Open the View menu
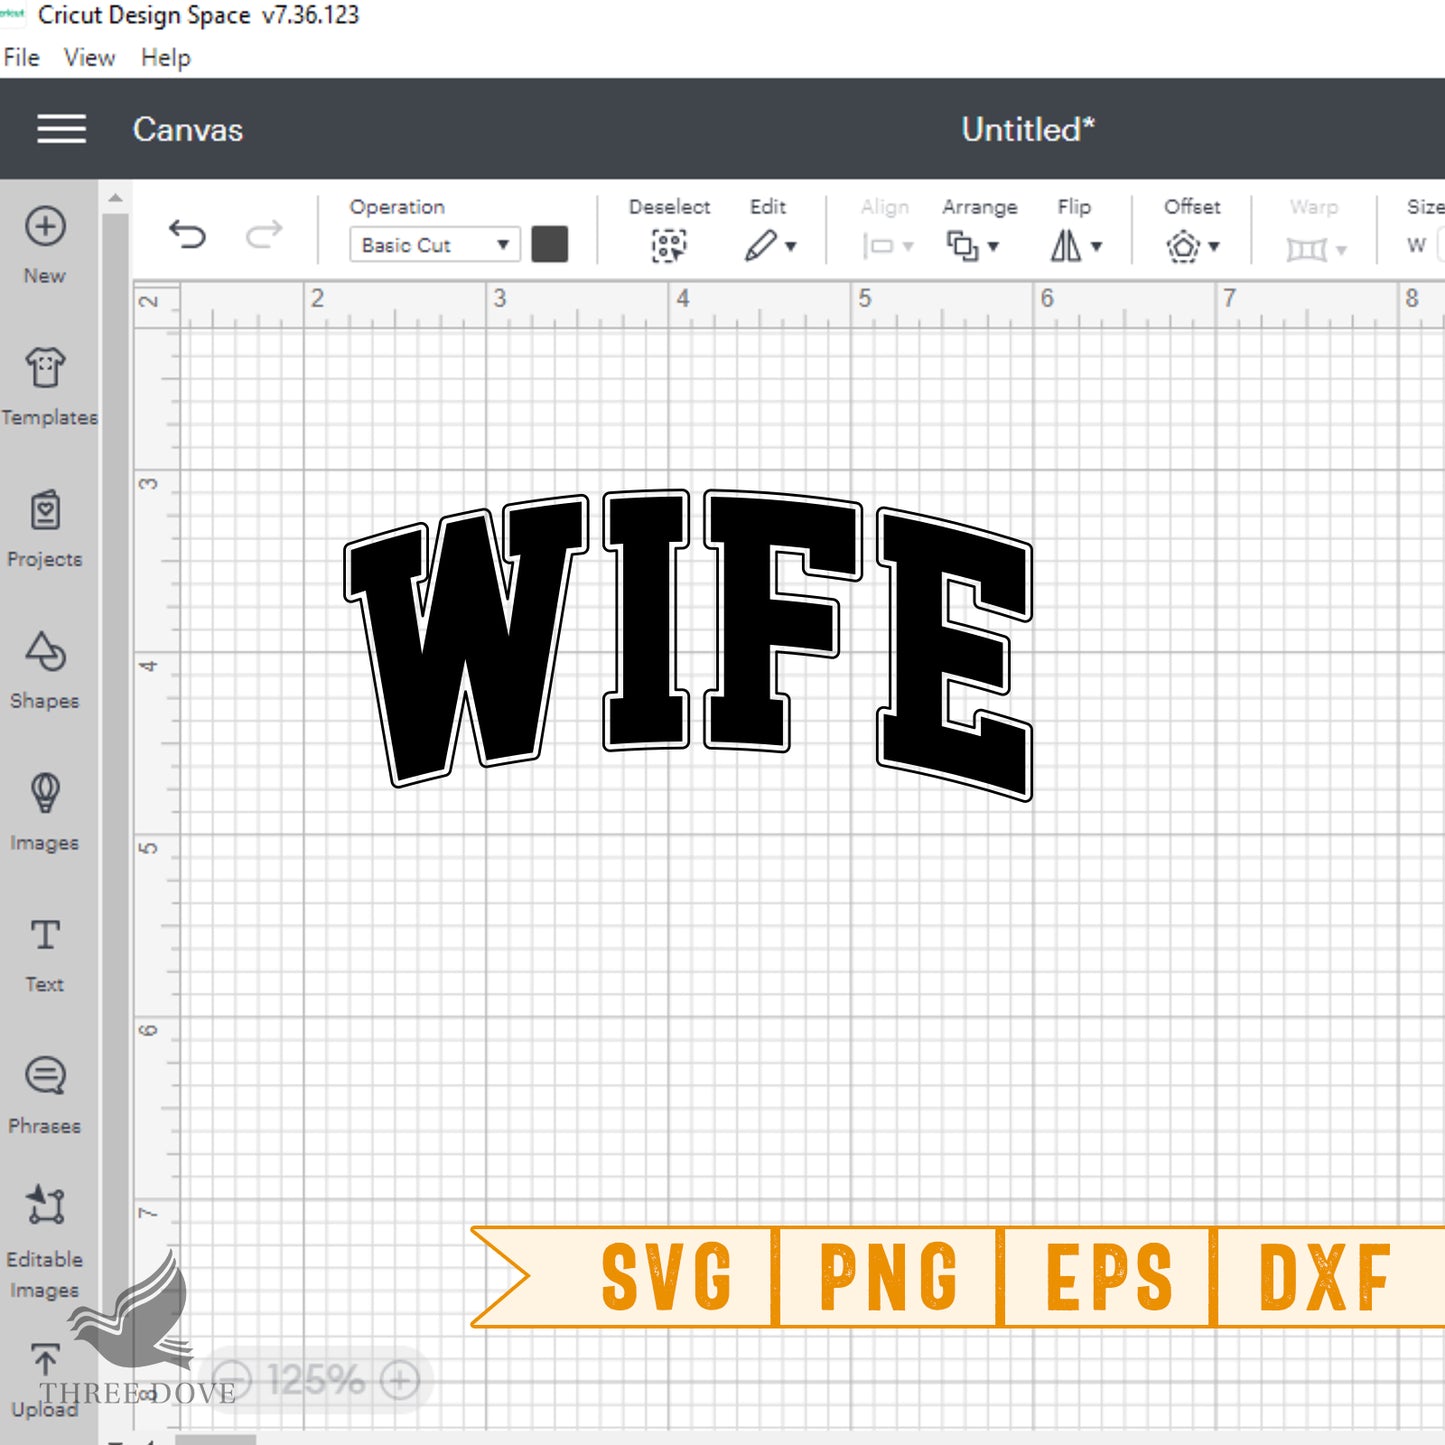This screenshot has height=1445, width=1445. pyautogui.click(x=90, y=58)
